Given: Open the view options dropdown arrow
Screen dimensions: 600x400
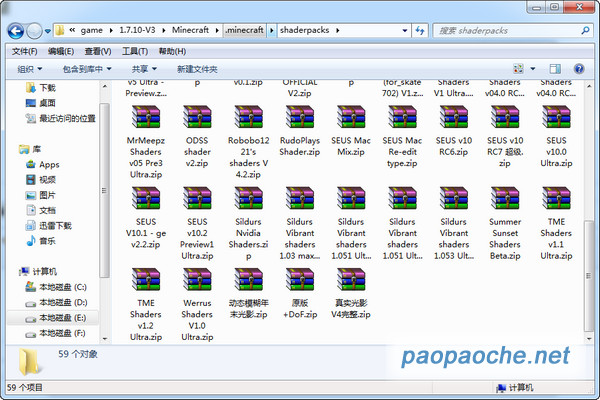Looking at the screenshot, I should 533,69.
